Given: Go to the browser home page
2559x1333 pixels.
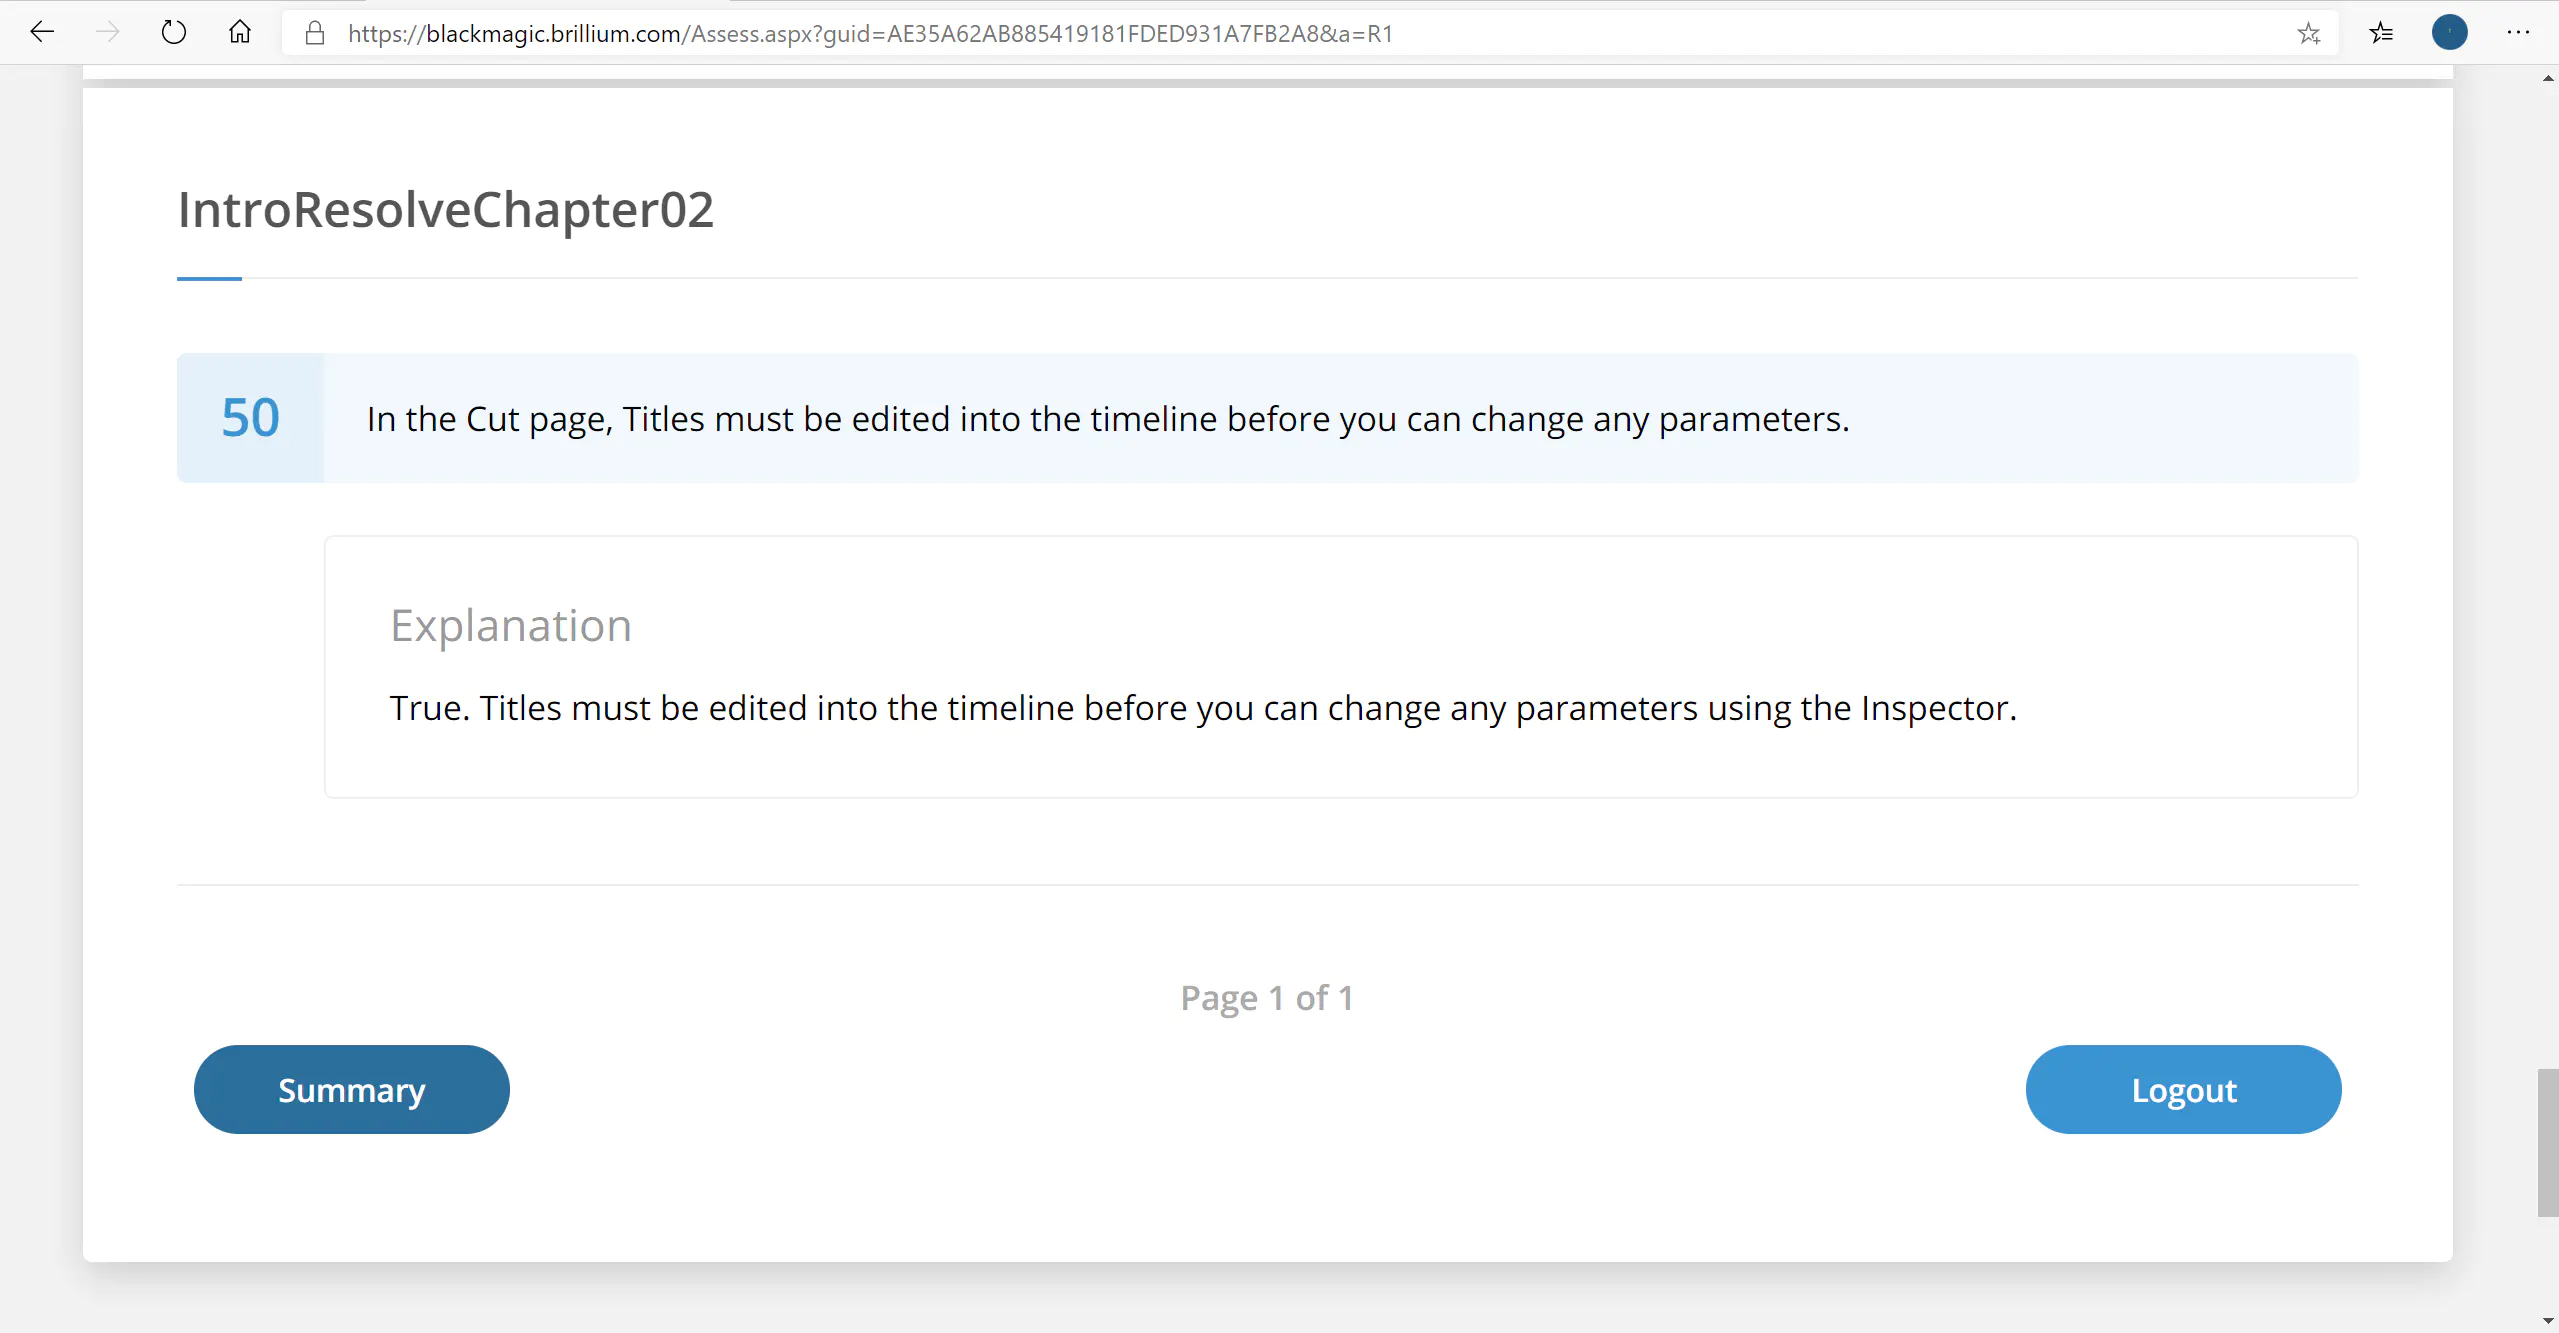Looking at the screenshot, I should 239,33.
